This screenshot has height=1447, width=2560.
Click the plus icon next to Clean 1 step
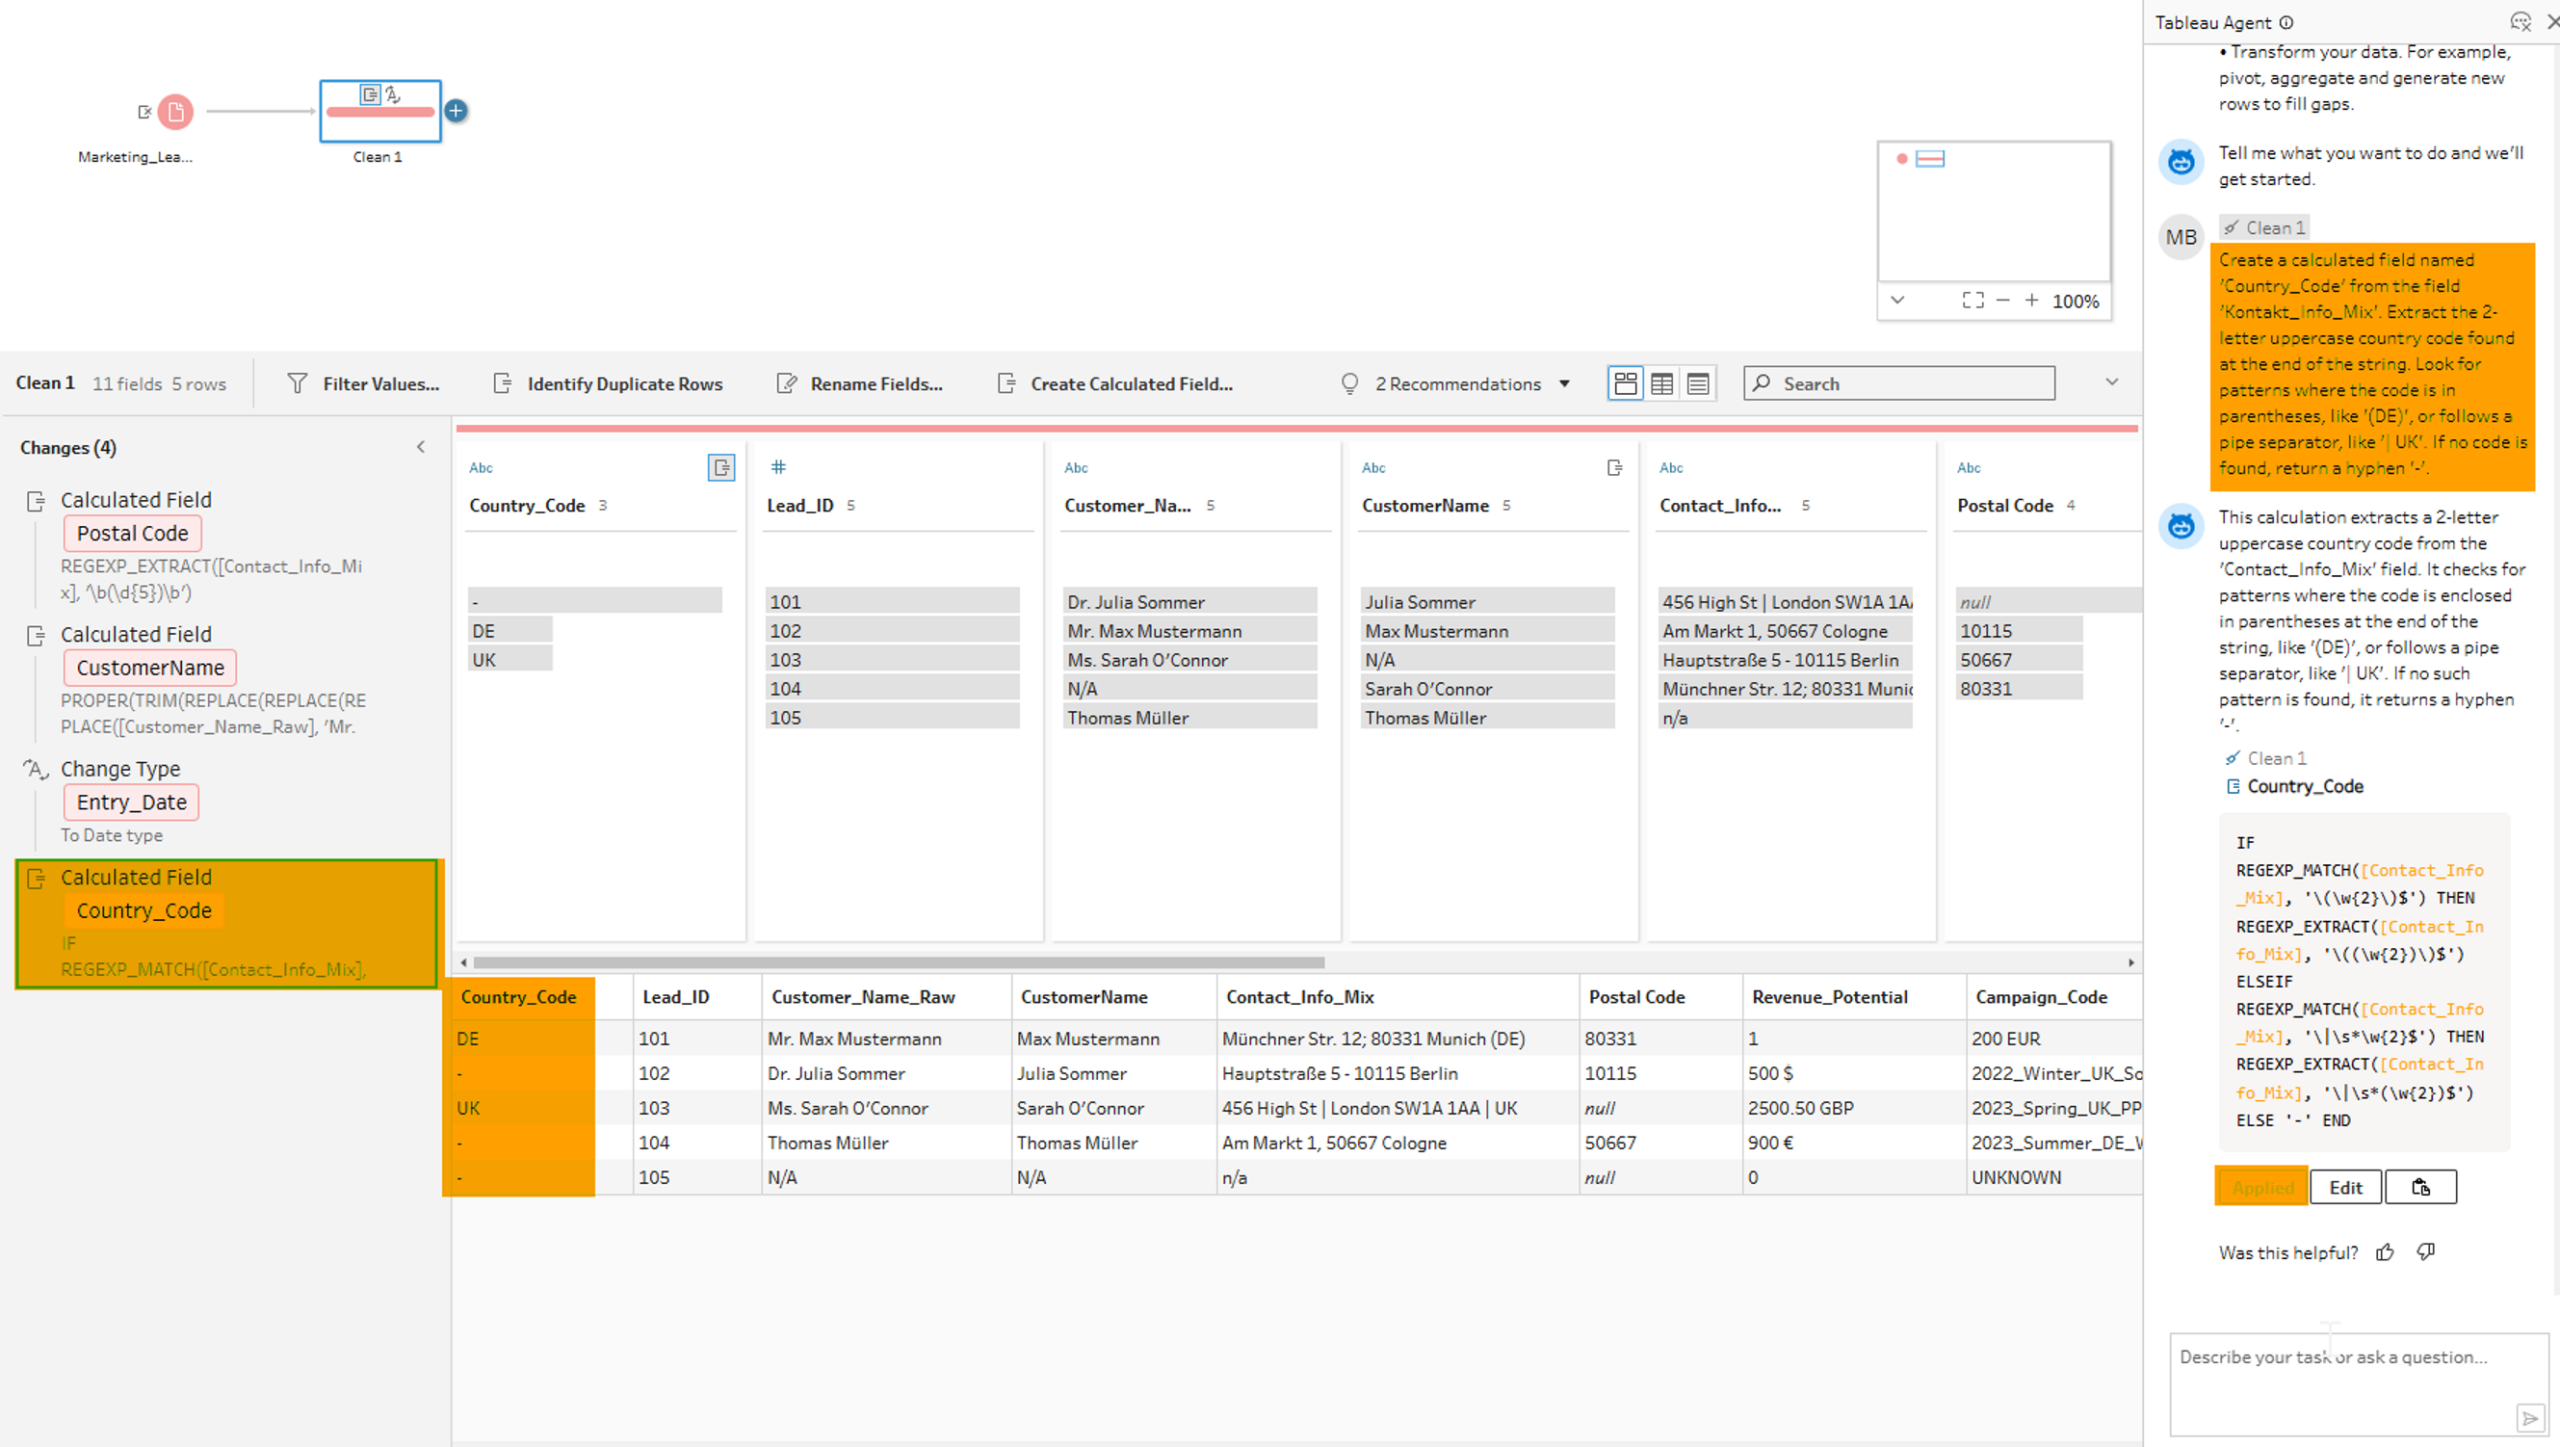click(456, 110)
